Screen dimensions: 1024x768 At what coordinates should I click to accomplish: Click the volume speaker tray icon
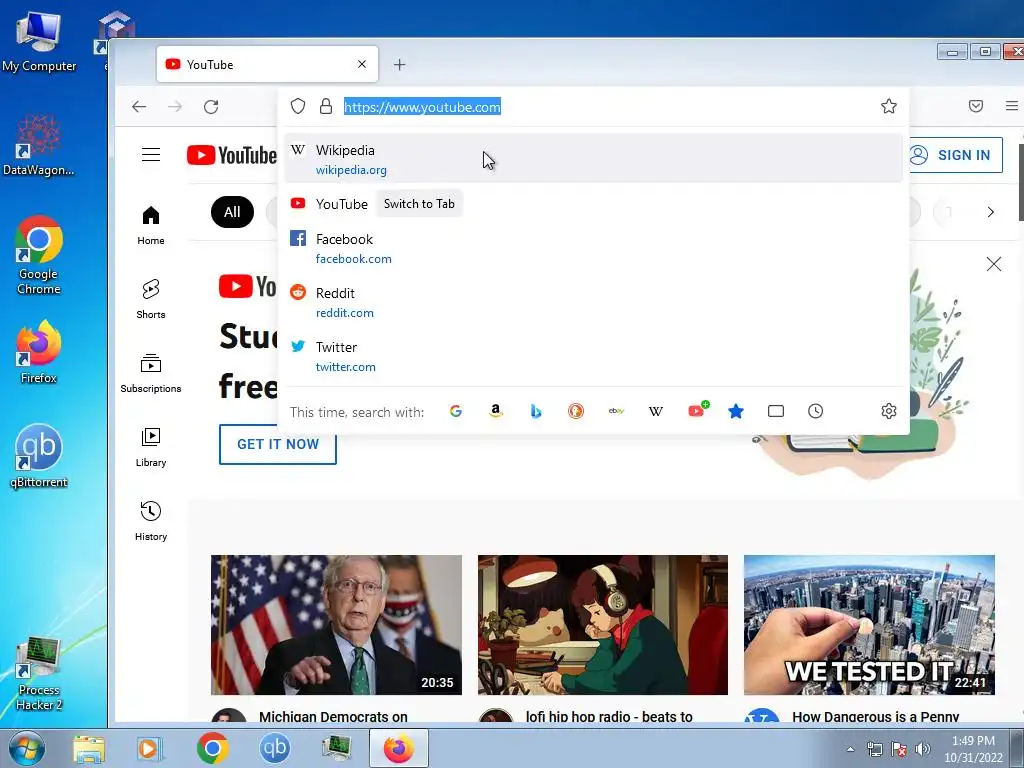923,749
